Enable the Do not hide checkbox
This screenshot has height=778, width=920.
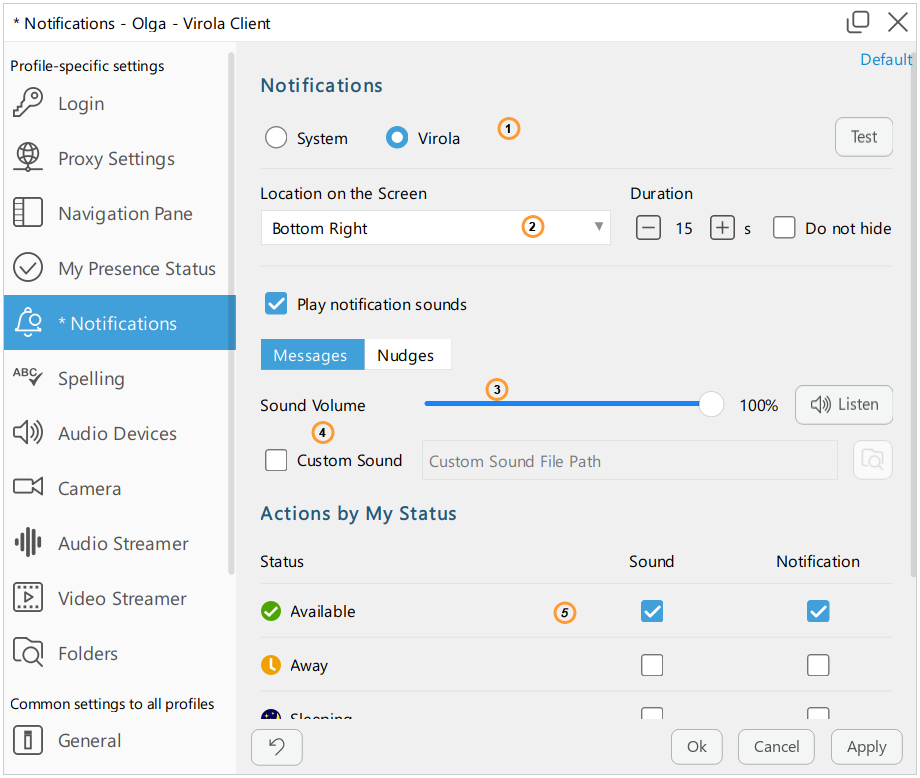(784, 228)
